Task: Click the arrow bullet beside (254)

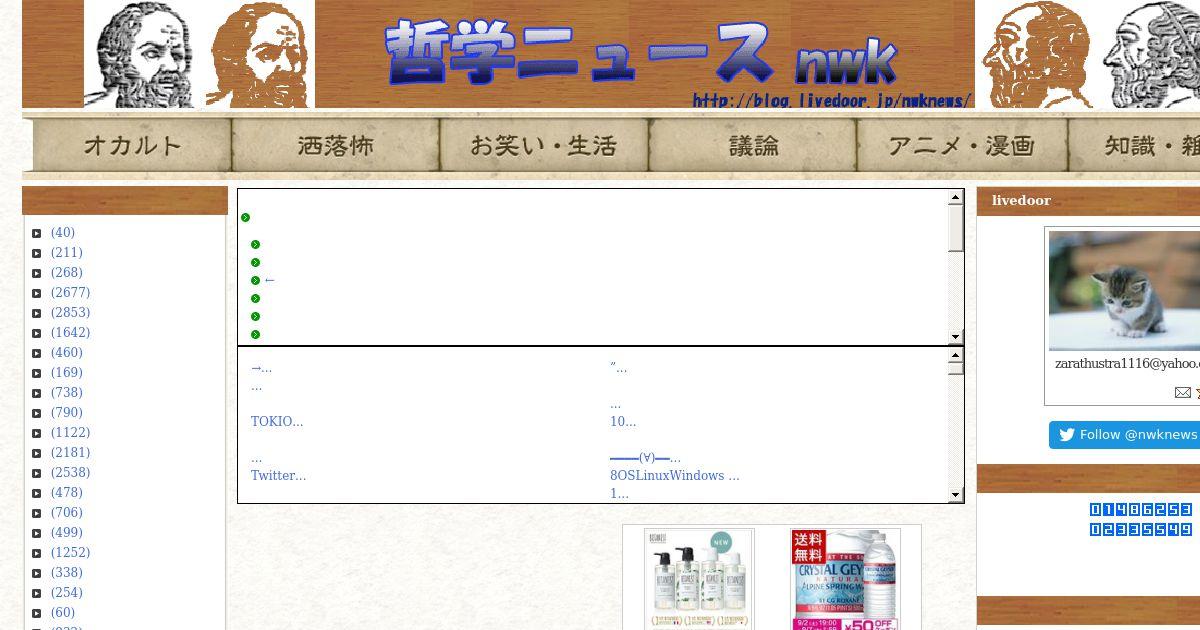Action: [x=37, y=593]
